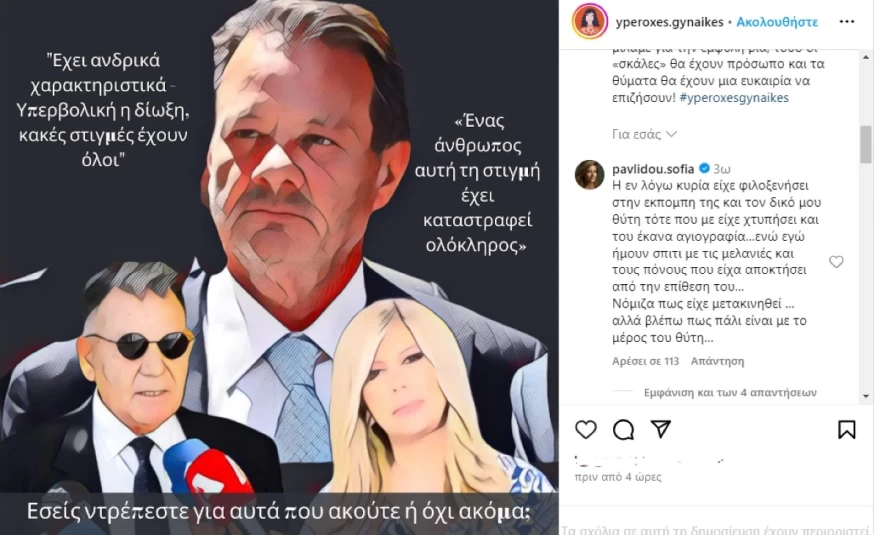880x535 pixels.
Task: Expand the 'Για εσάς' comment sorting dropdown
Action: (644, 135)
